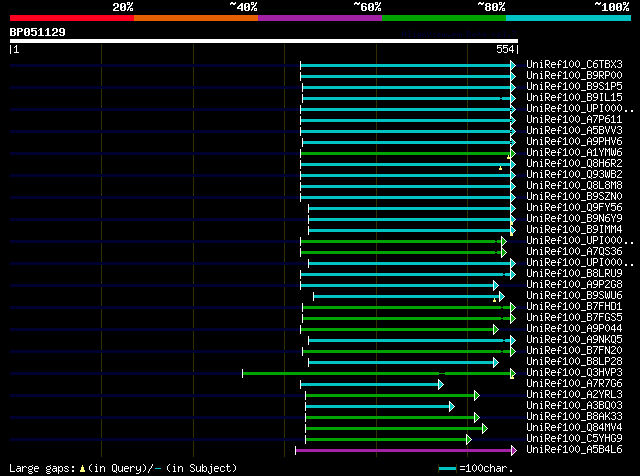Click the cyan alignment bar of C6TBX3
Screen dimensions: 640x476
pyautogui.click(x=408, y=65)
